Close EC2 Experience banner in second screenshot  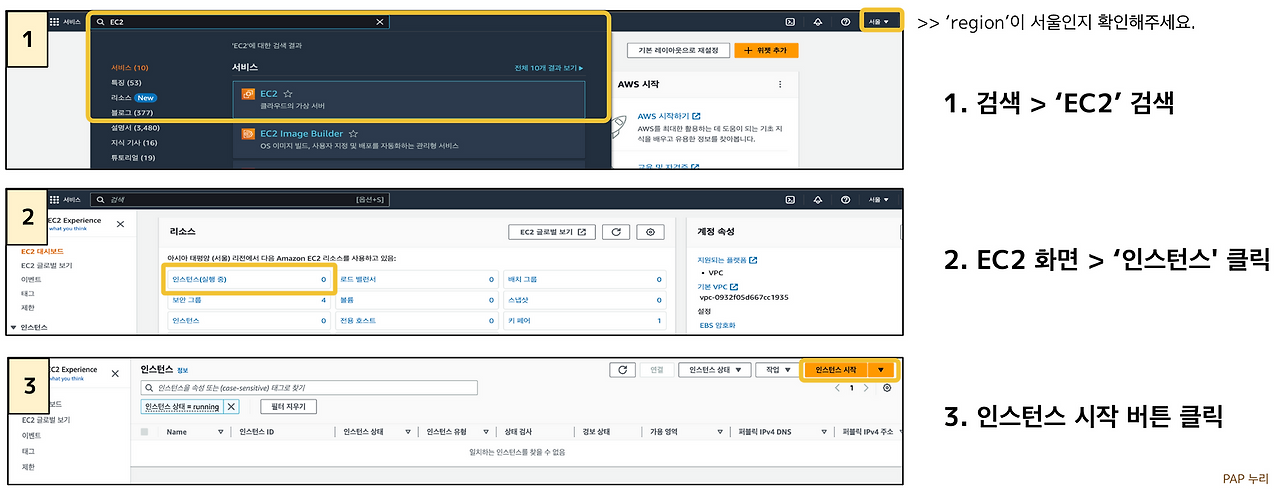coord(120,225)
